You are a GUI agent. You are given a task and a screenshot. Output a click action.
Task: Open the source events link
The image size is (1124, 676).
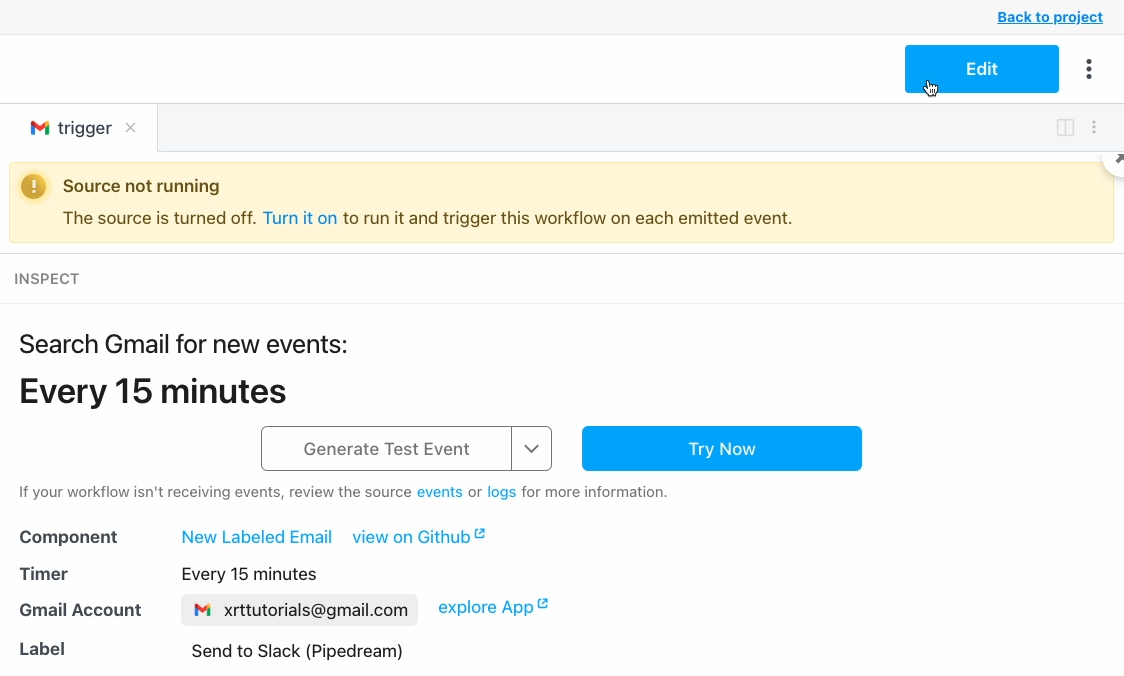439,492
